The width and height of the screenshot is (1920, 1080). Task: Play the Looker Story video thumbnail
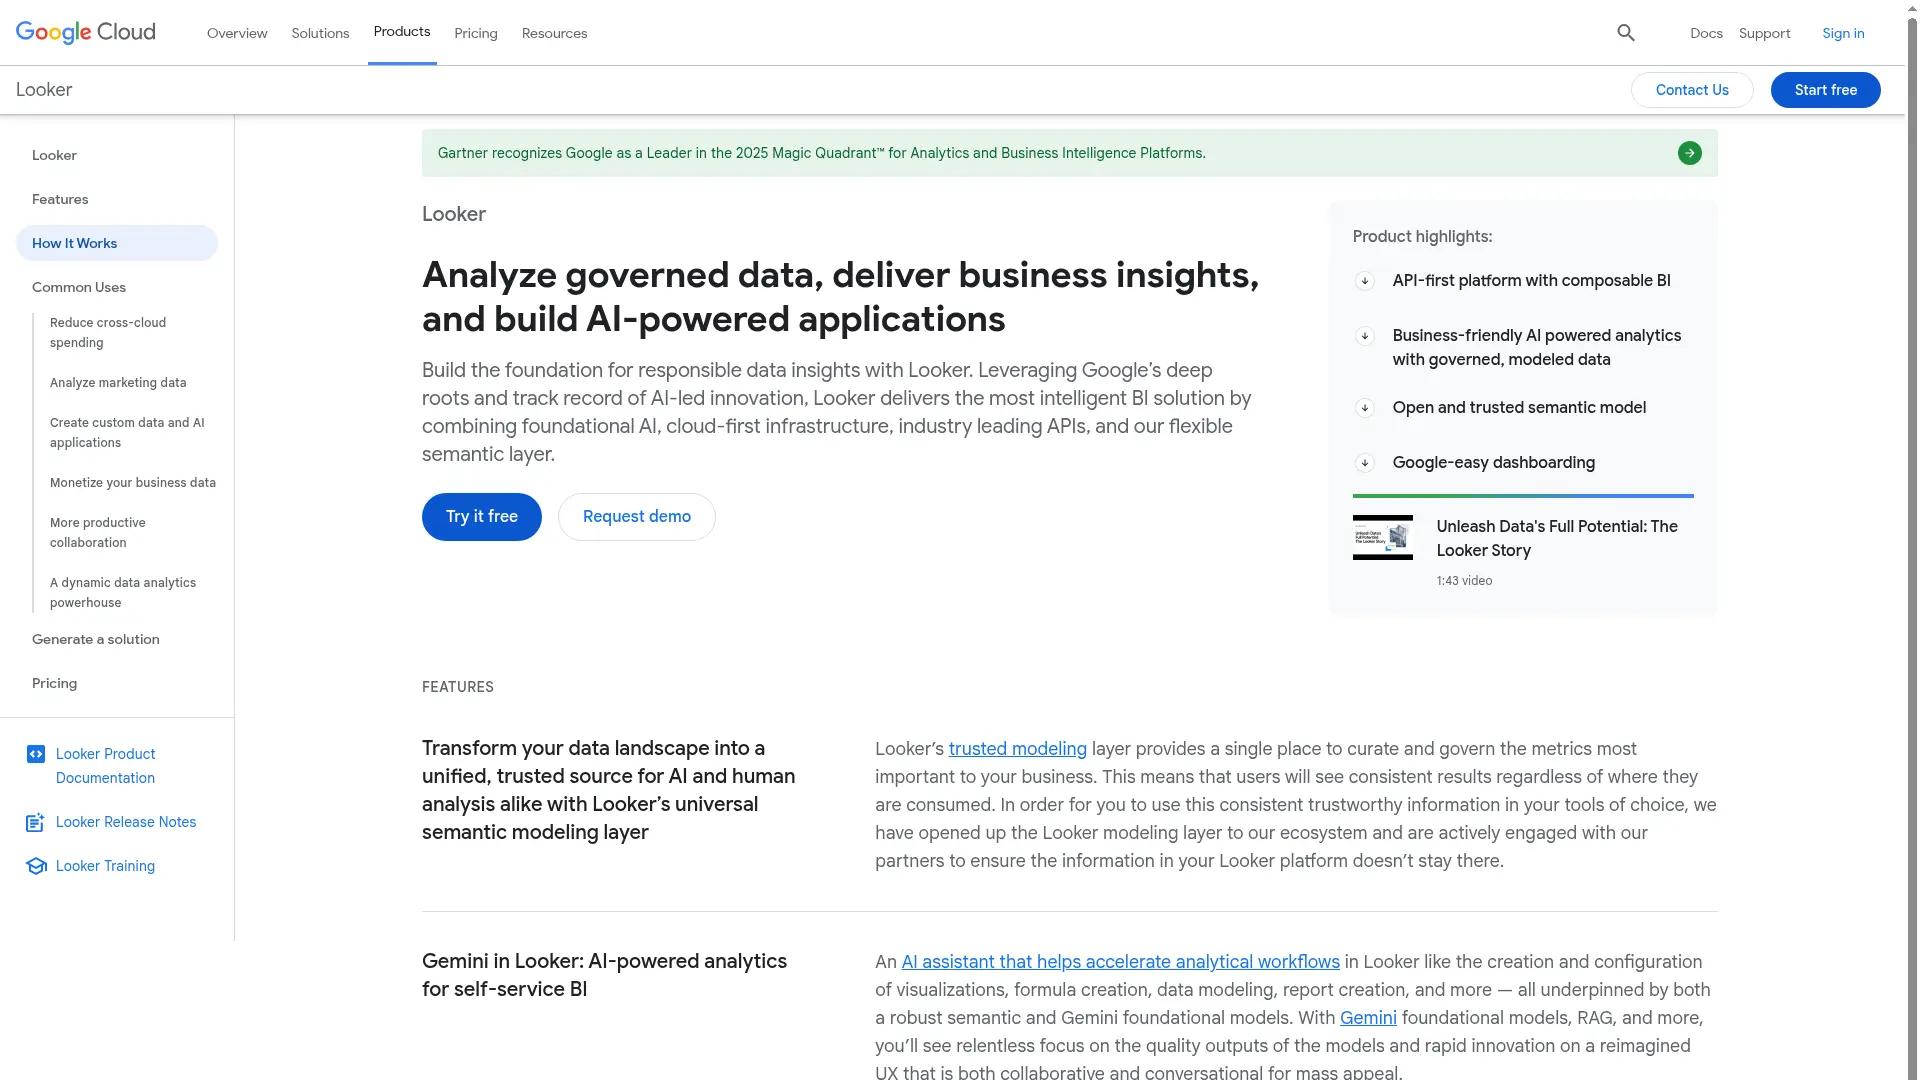pyautogui.click(x=1382, y=537)
